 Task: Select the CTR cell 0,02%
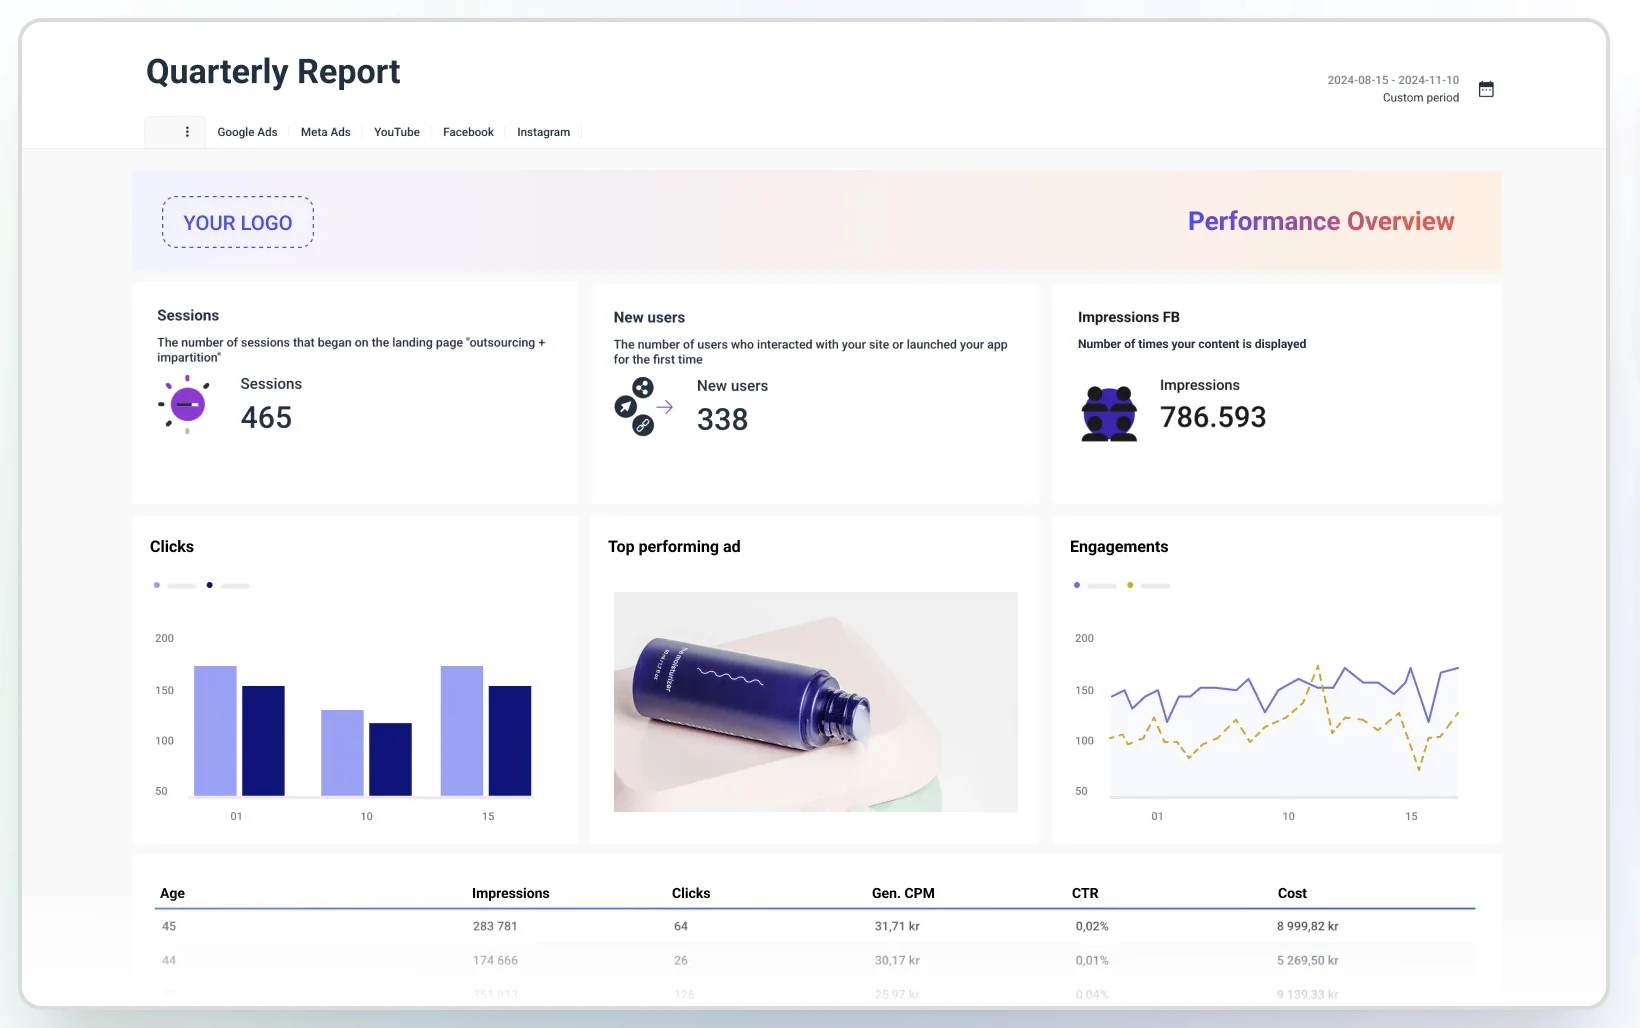1092,926
